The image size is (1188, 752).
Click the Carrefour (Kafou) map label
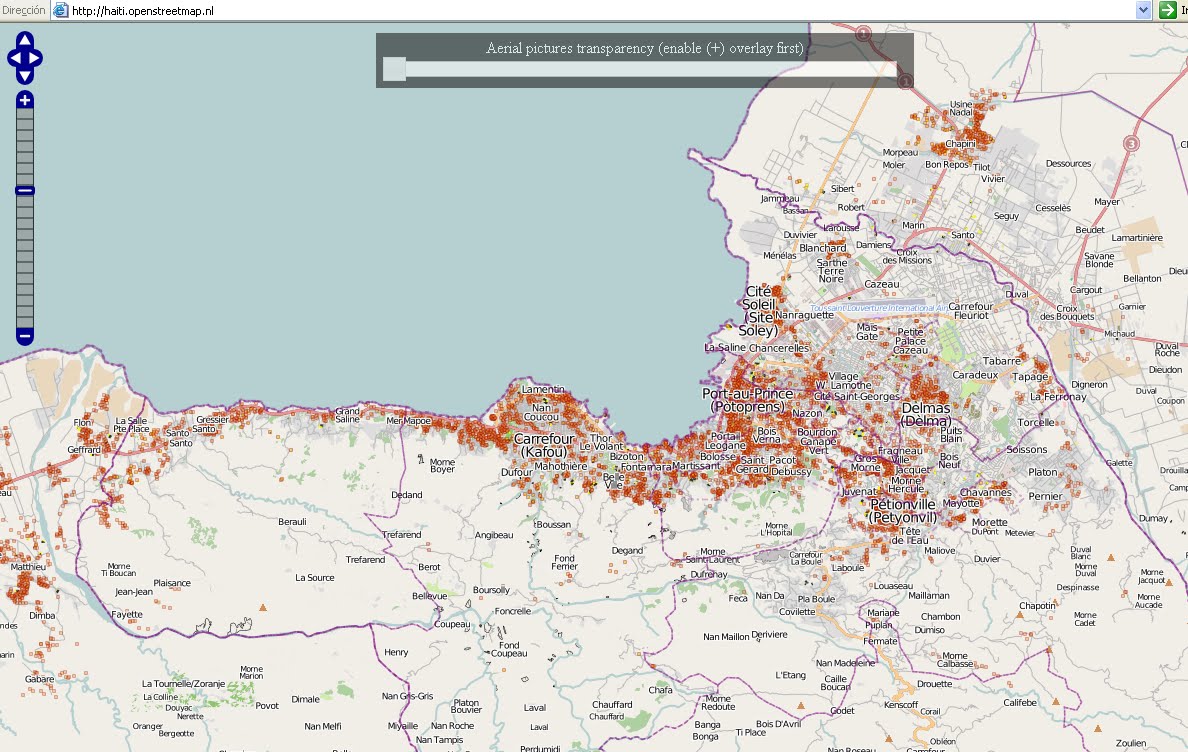(544, 445)
